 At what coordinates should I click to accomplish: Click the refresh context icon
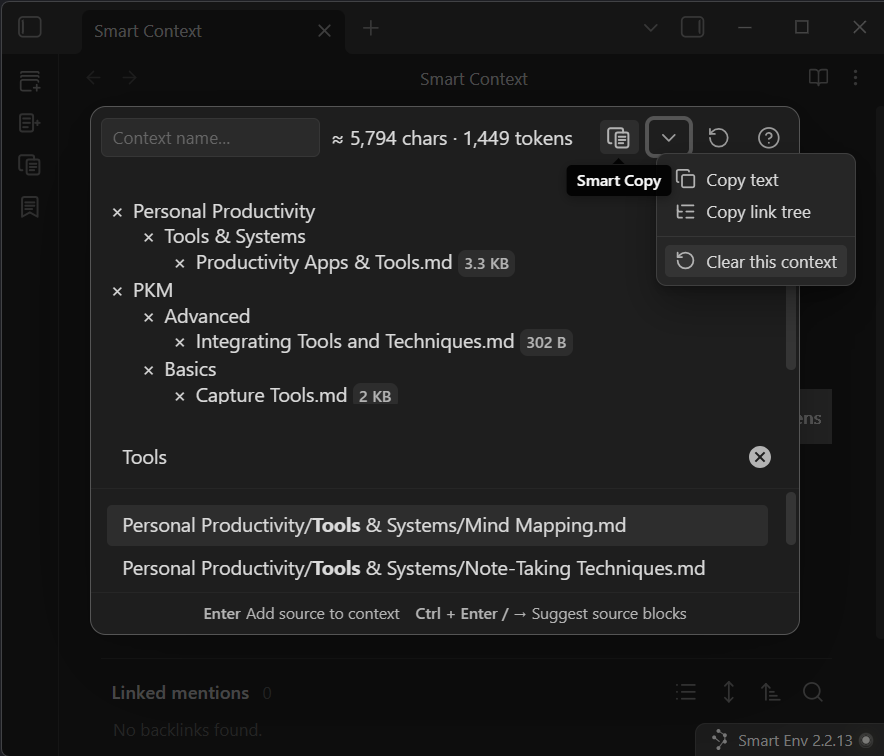pyautogui.click(x=718, y=138)
